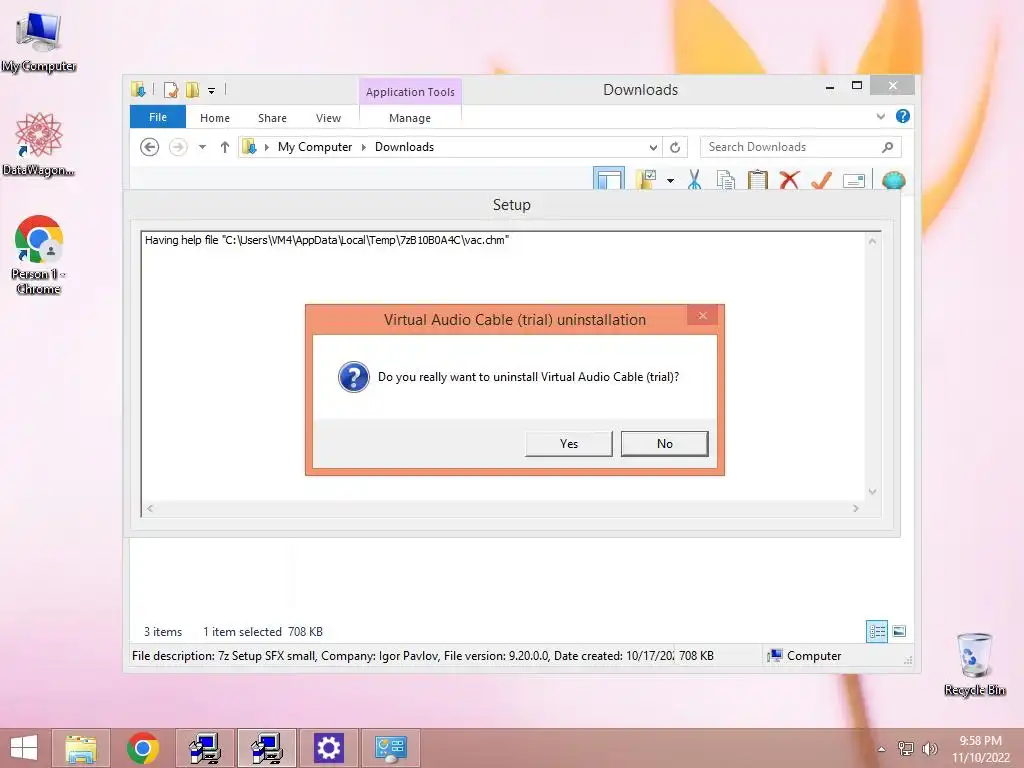The image size is (1024, 768).
Task: Click the blue question mark icon in the dialog
Action: coord(353,377)
